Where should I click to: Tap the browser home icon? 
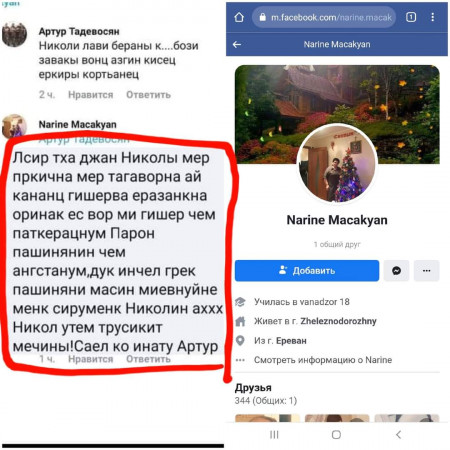(x=239, y=17)
